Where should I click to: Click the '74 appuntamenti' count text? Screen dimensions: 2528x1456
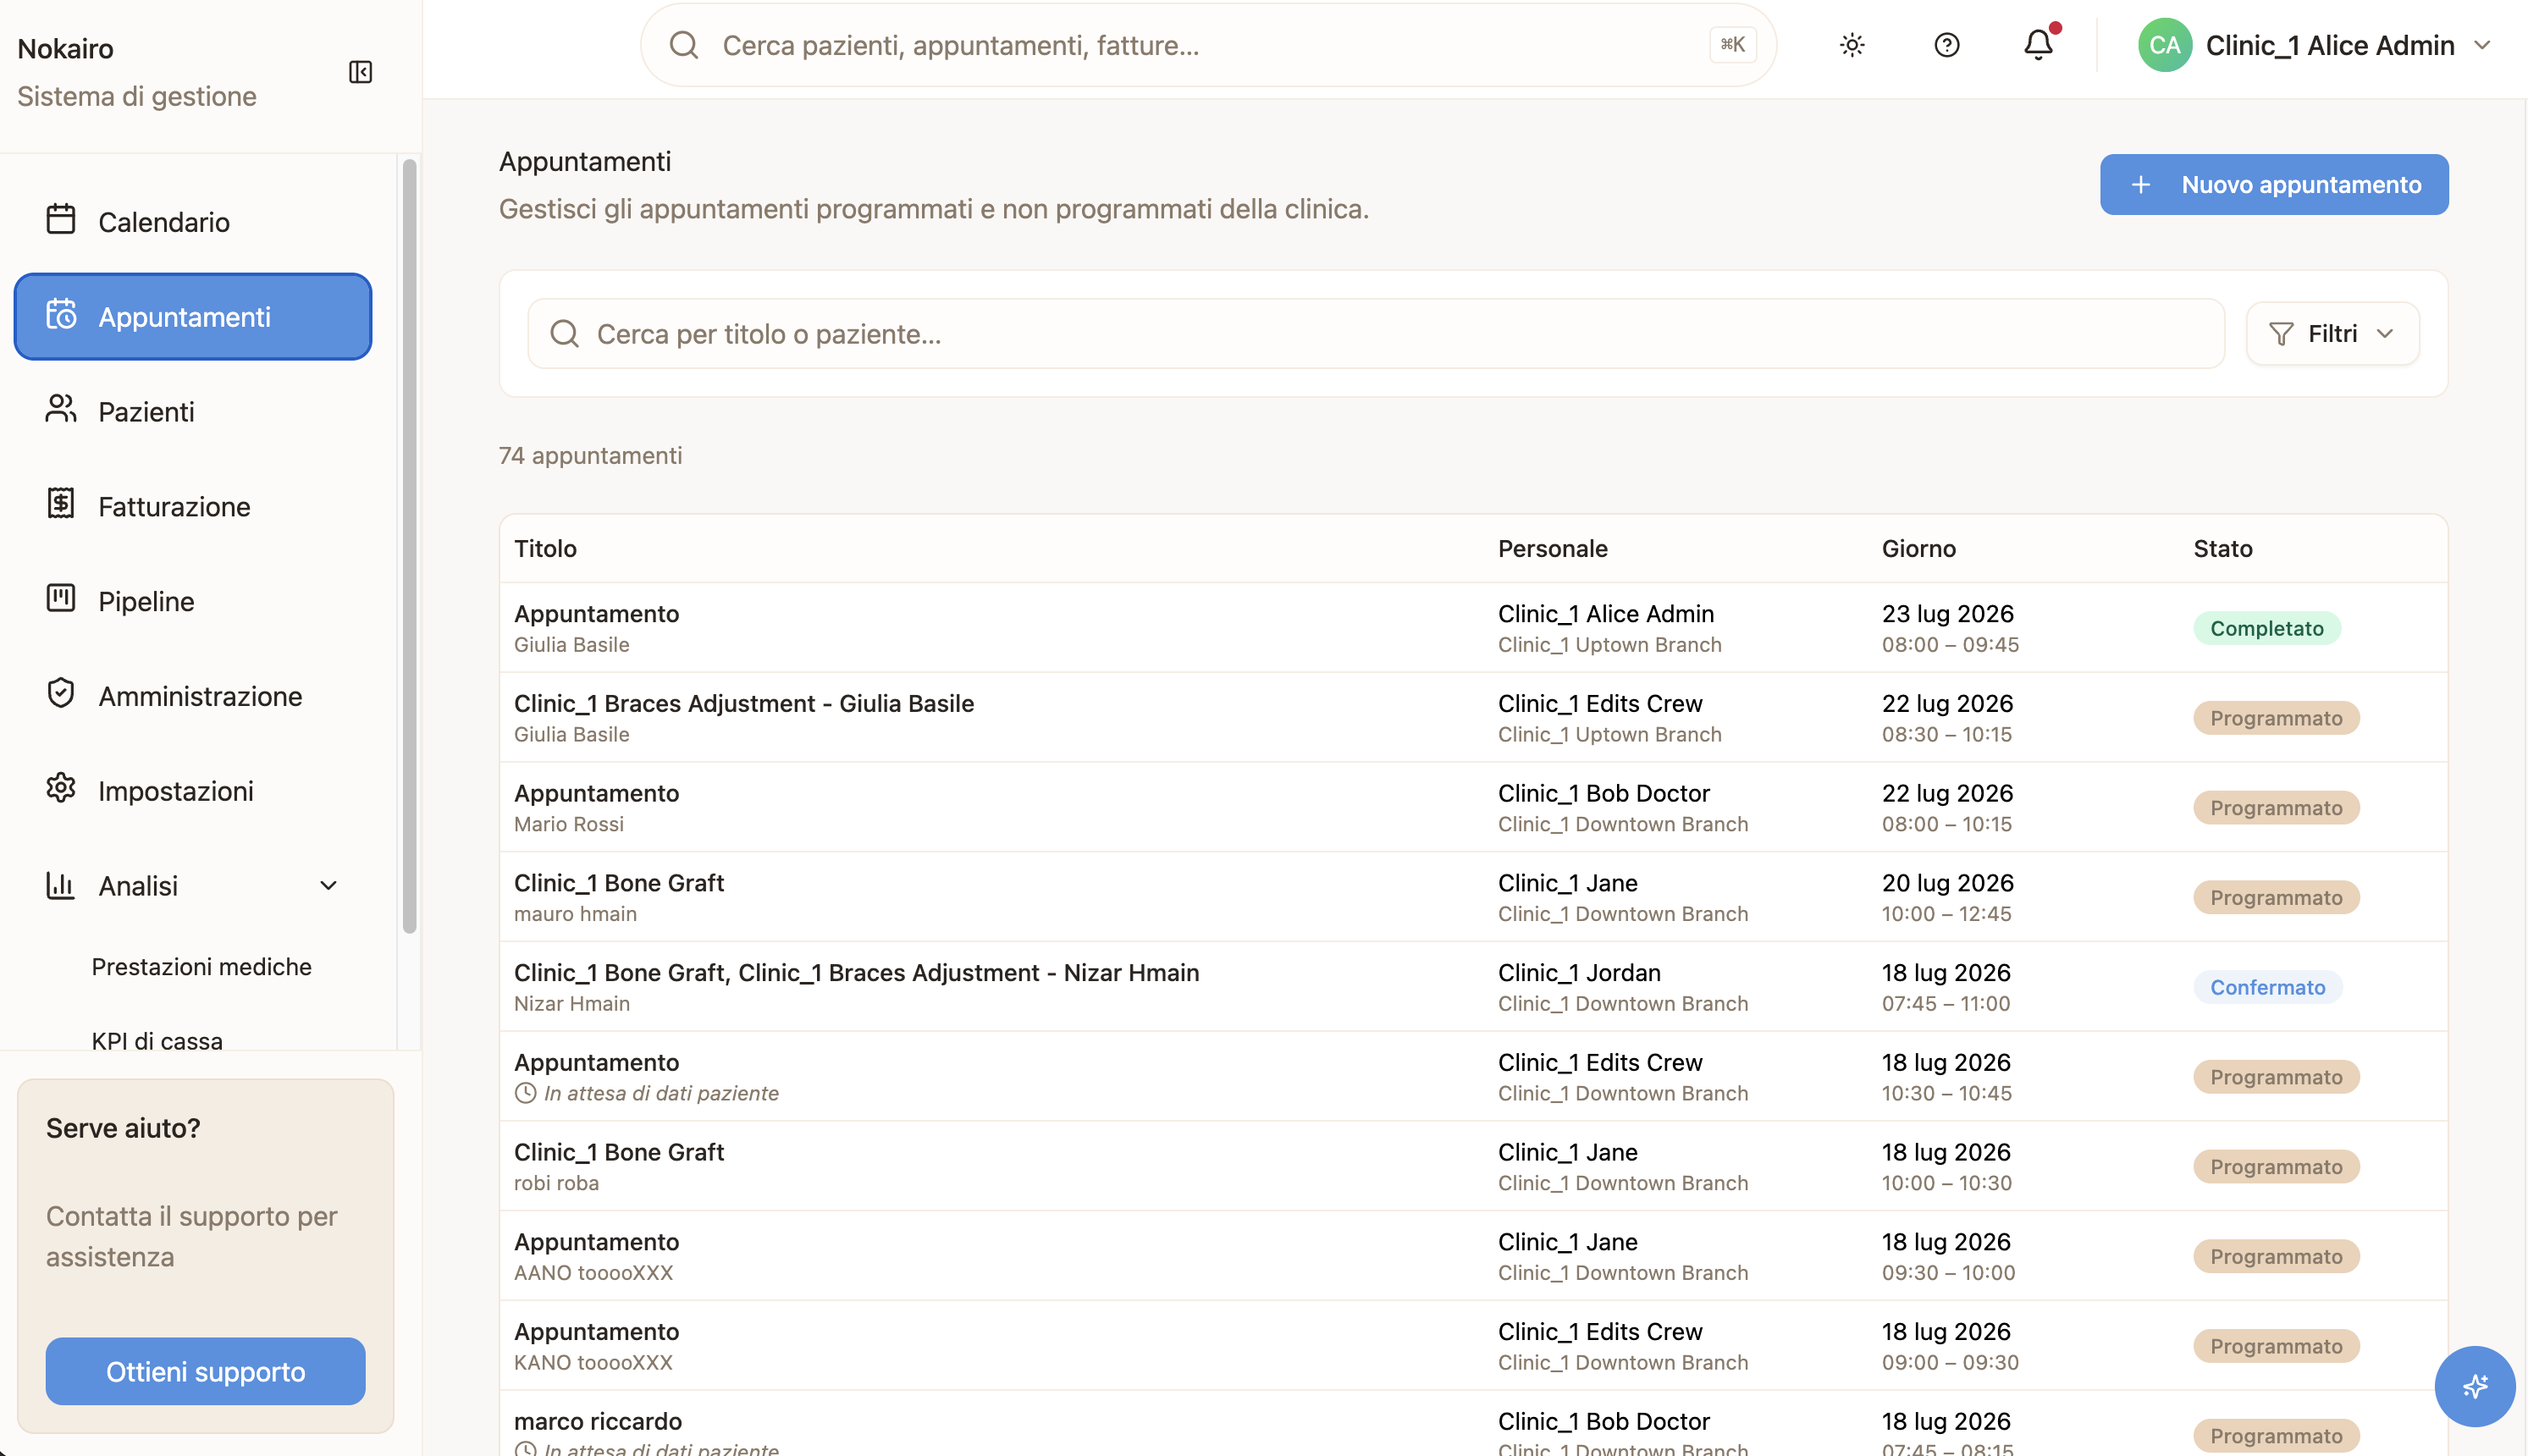pyautogui.click(x=590, y=456)
